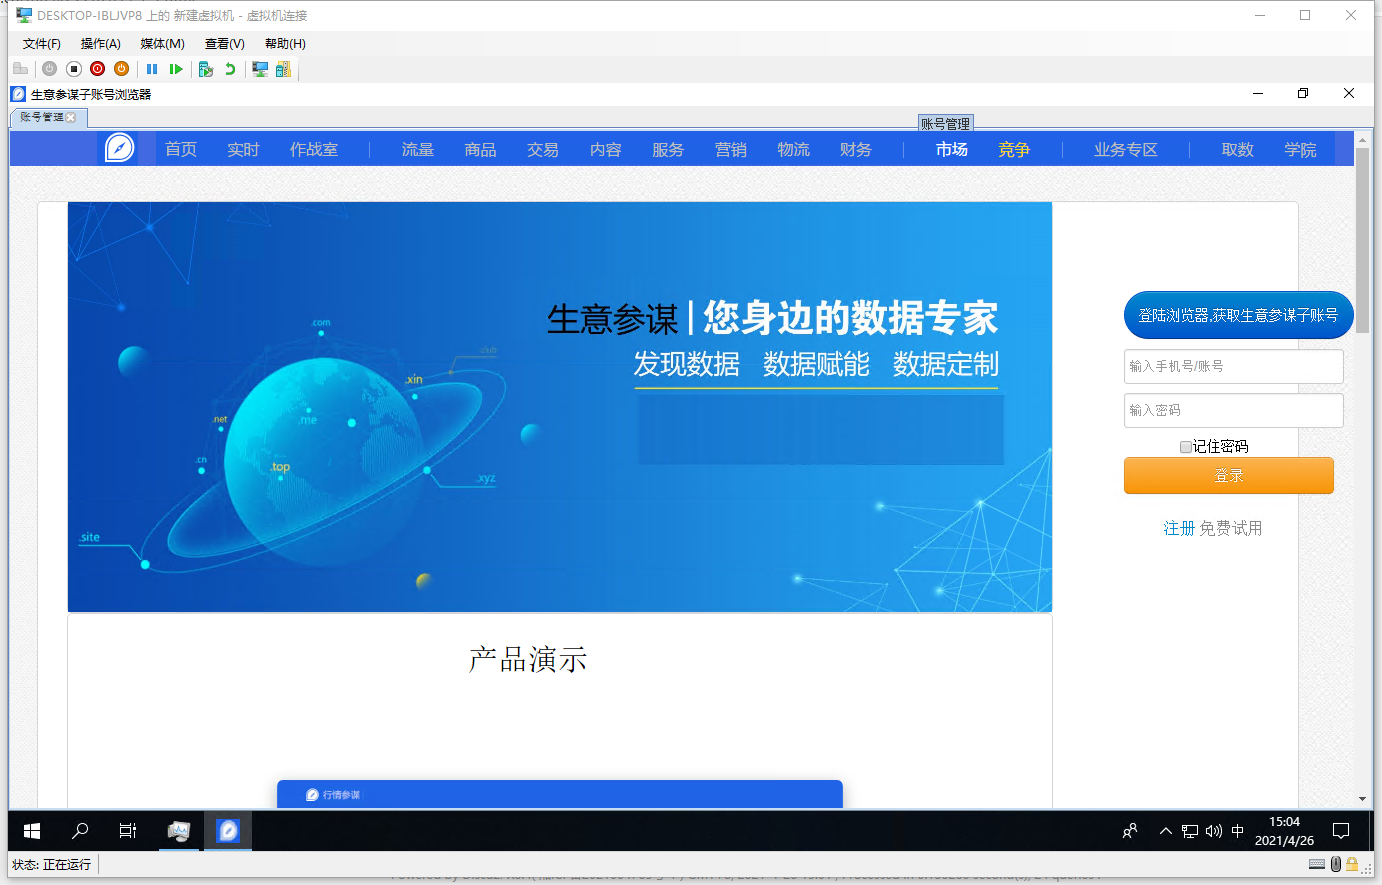Click the page vertical scrollbar thumb

[1362, 240]
